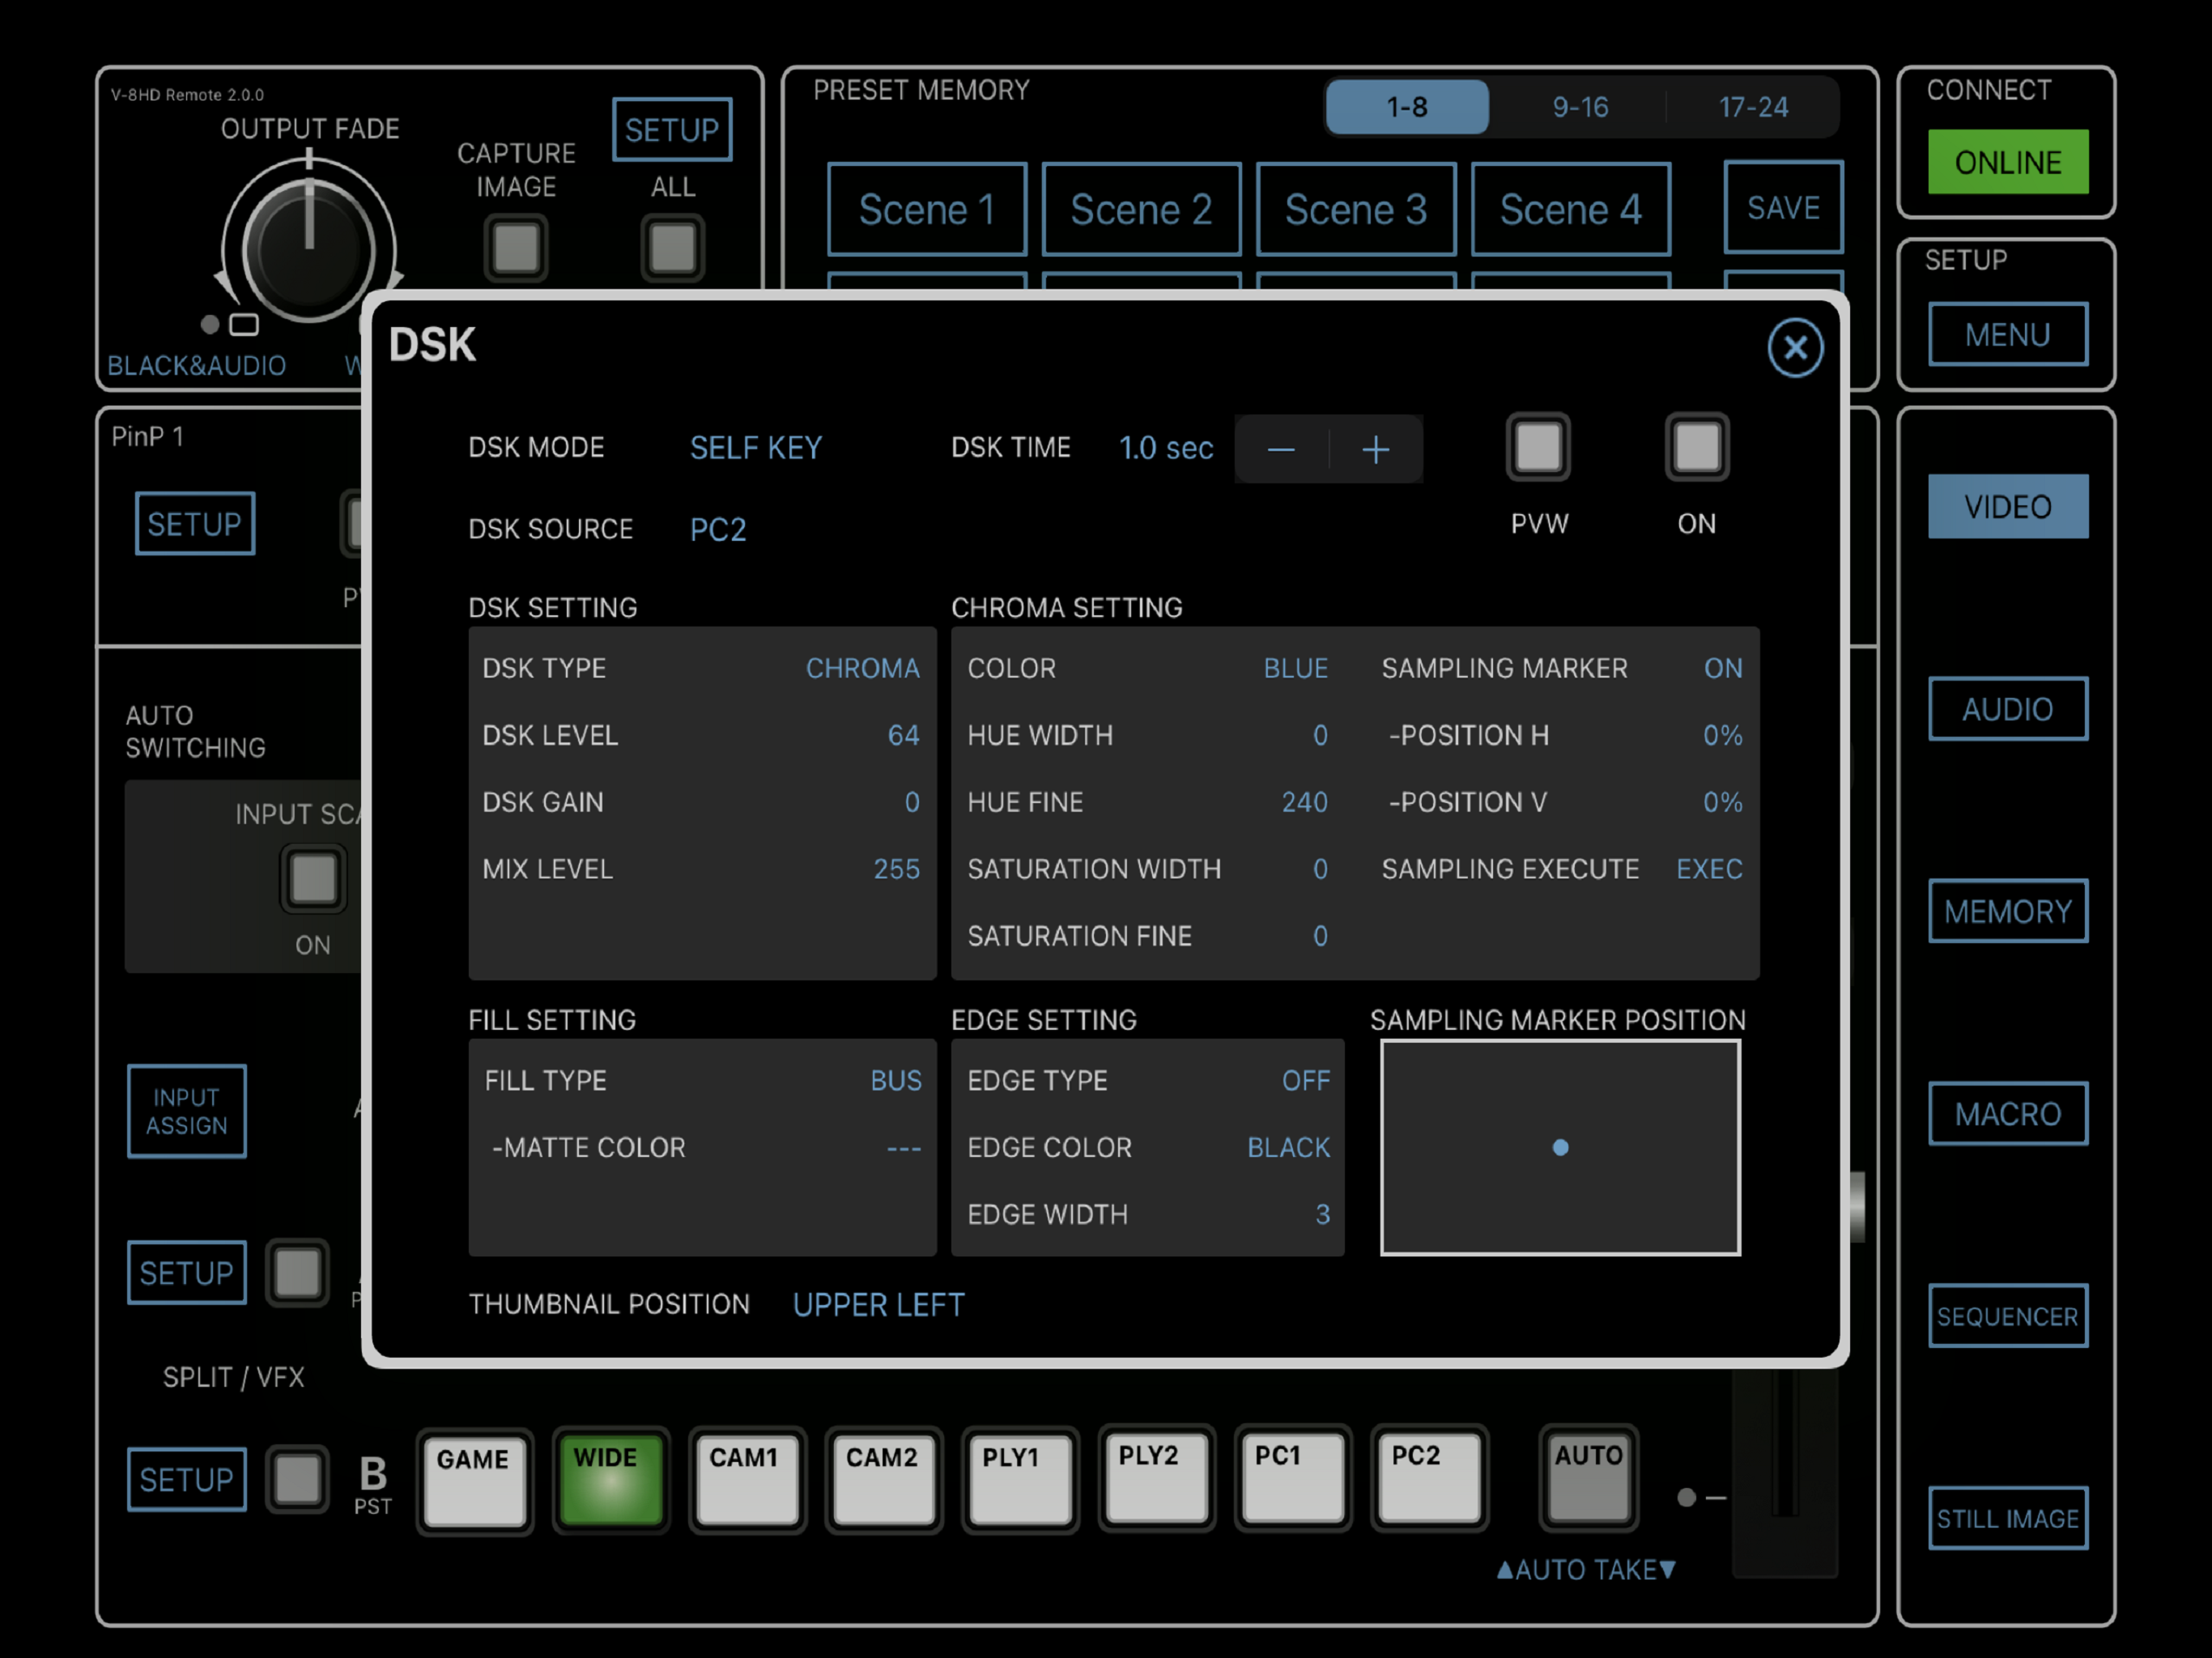Open the AUDIO section

[2008, 709]
